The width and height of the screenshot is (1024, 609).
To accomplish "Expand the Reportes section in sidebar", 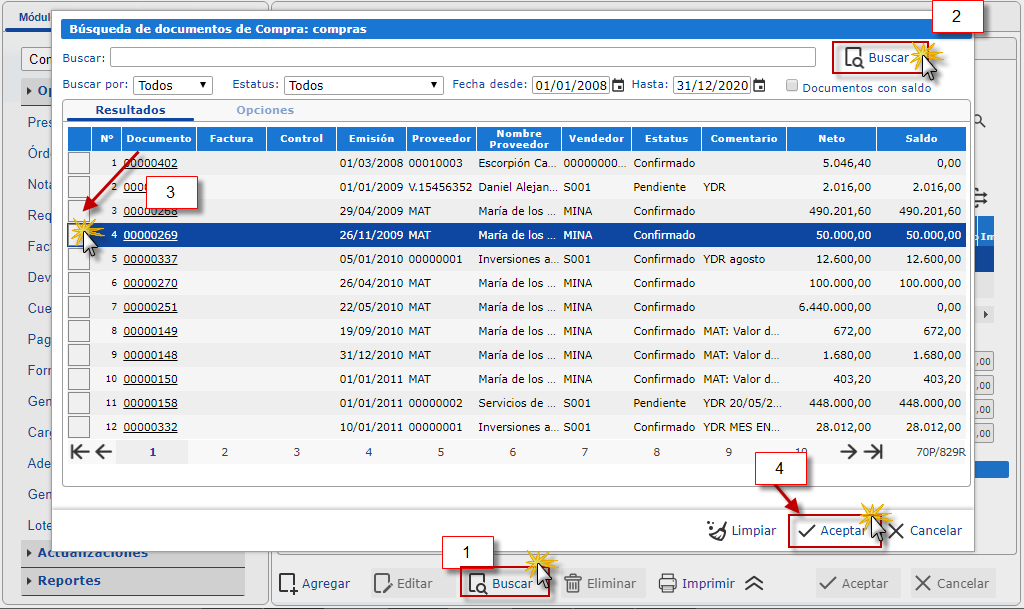I will point(69,581).
